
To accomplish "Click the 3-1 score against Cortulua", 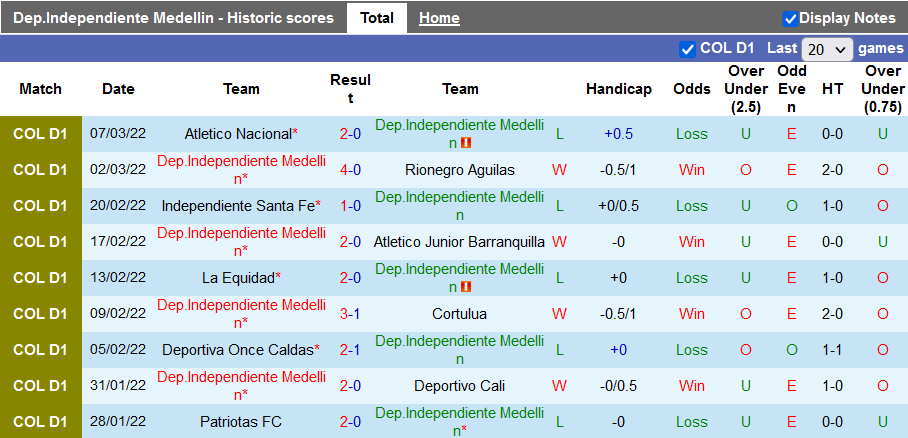I will coord(350,314).
